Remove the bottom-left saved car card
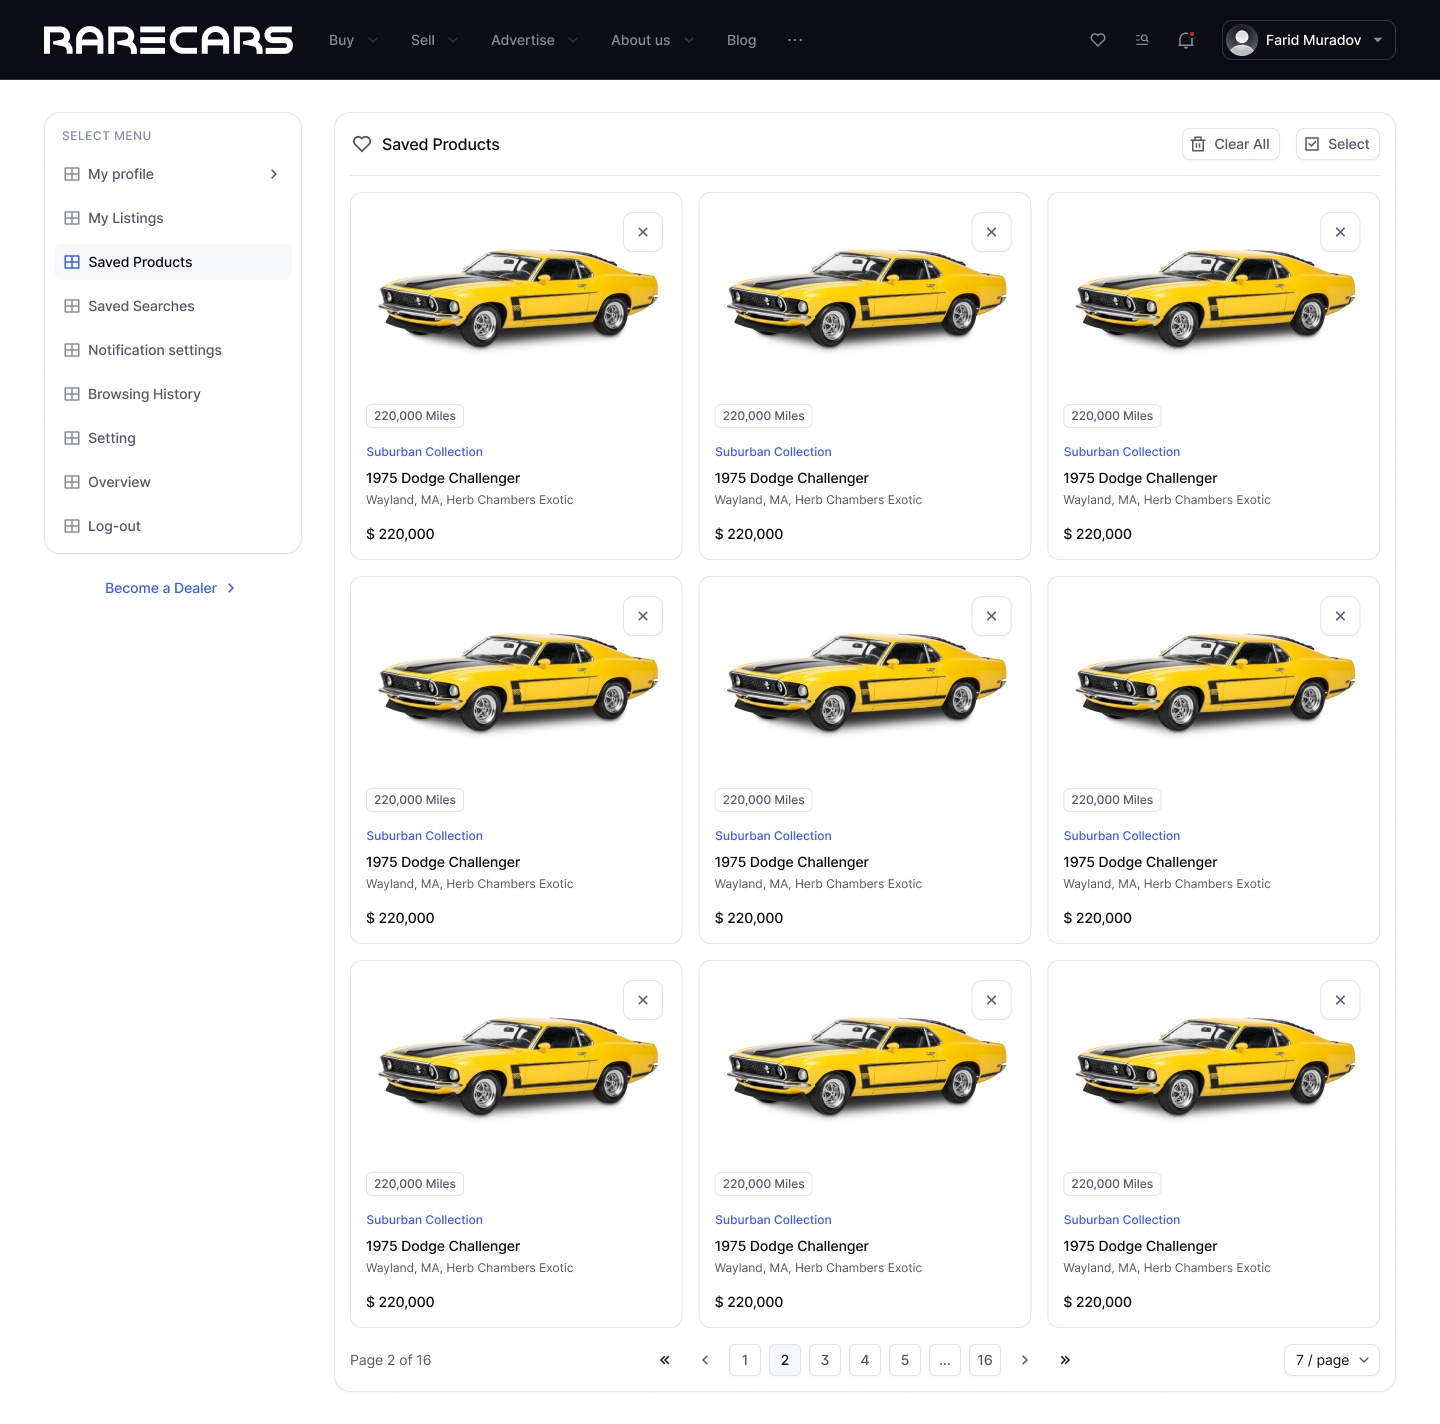 coord(643,1000)
